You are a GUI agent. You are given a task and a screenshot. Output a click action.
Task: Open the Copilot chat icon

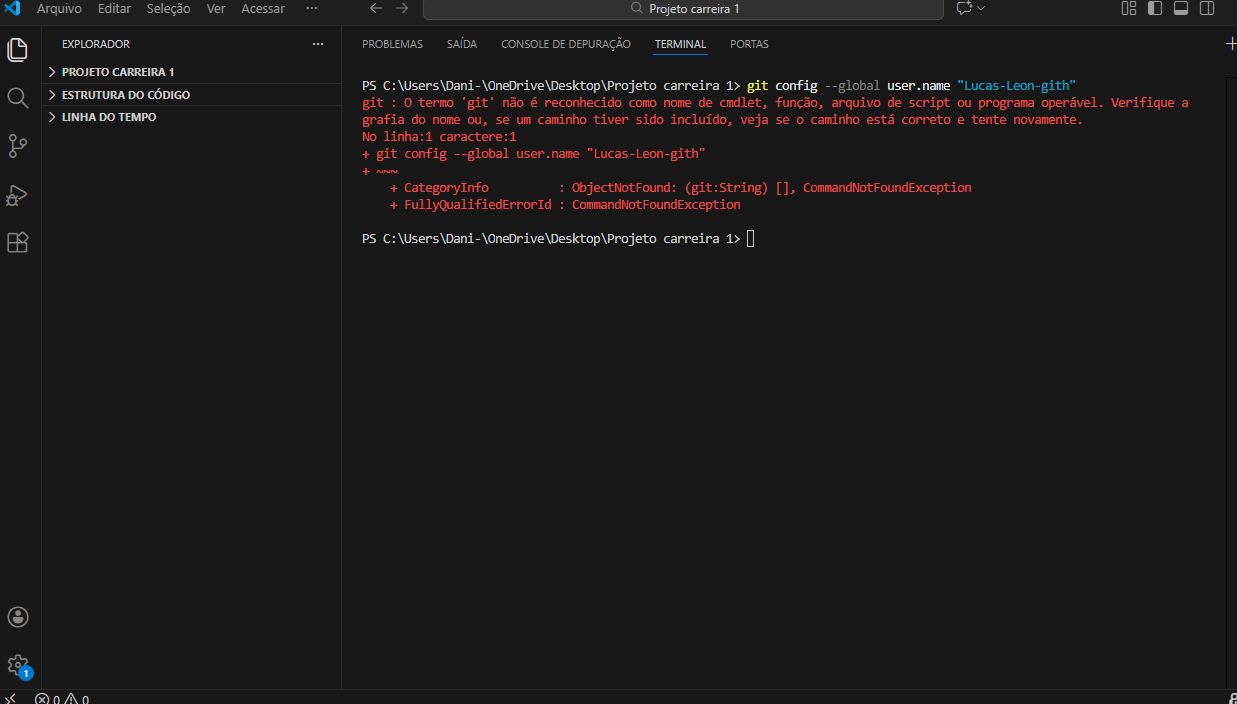click(x=964, y=8)
